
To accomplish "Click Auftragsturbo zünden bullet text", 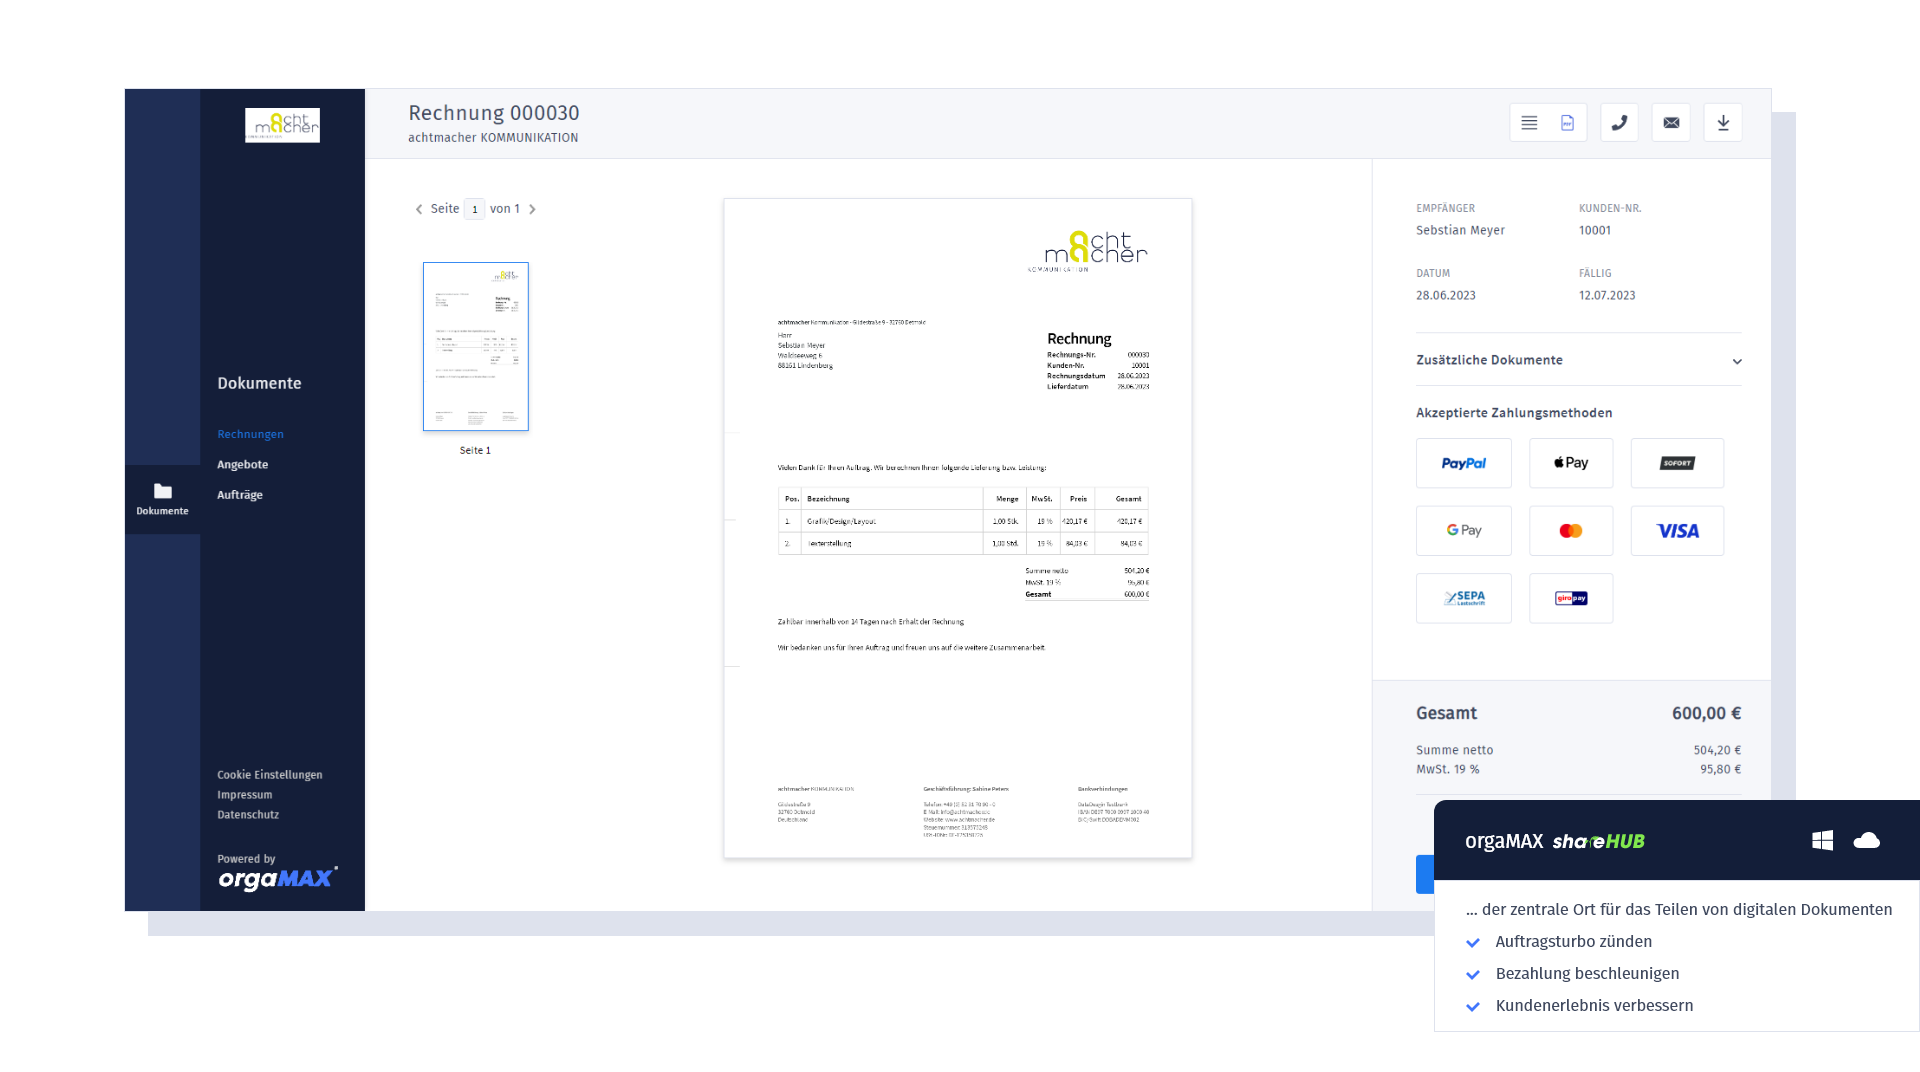I will [x=1574, y=942].
